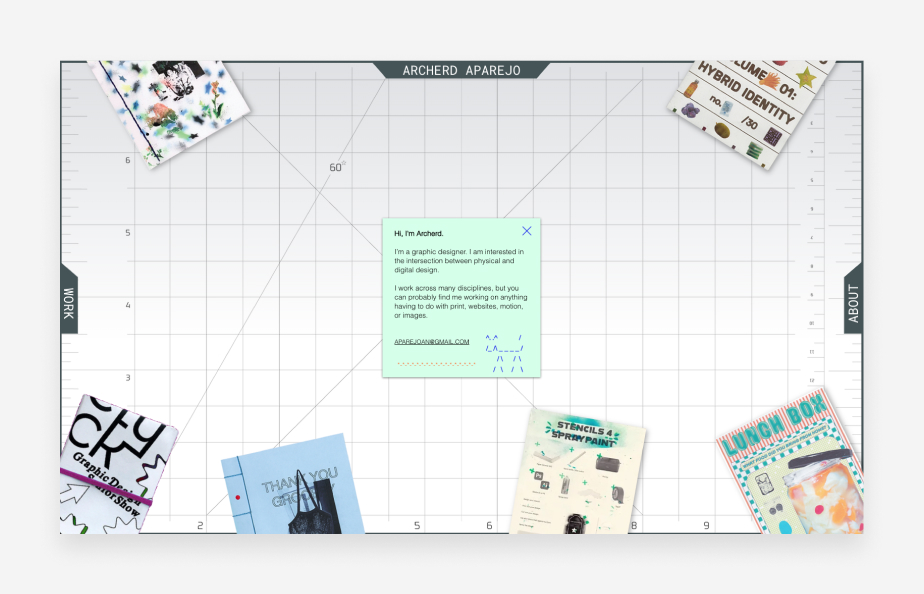The image size is (924, 594).
Task: Click the ARCHERD APAREJO site title banner
Action: click(x=462, y=70)
